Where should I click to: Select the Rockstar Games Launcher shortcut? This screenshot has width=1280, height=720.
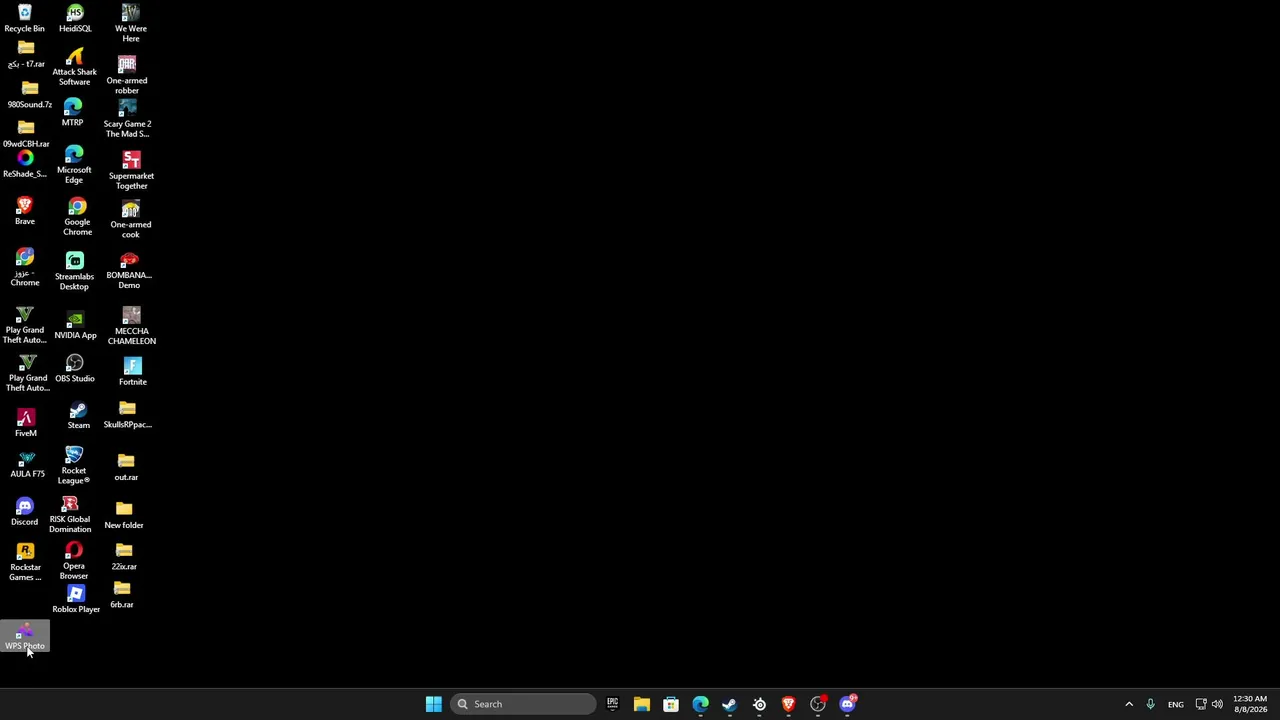[25, 562]
